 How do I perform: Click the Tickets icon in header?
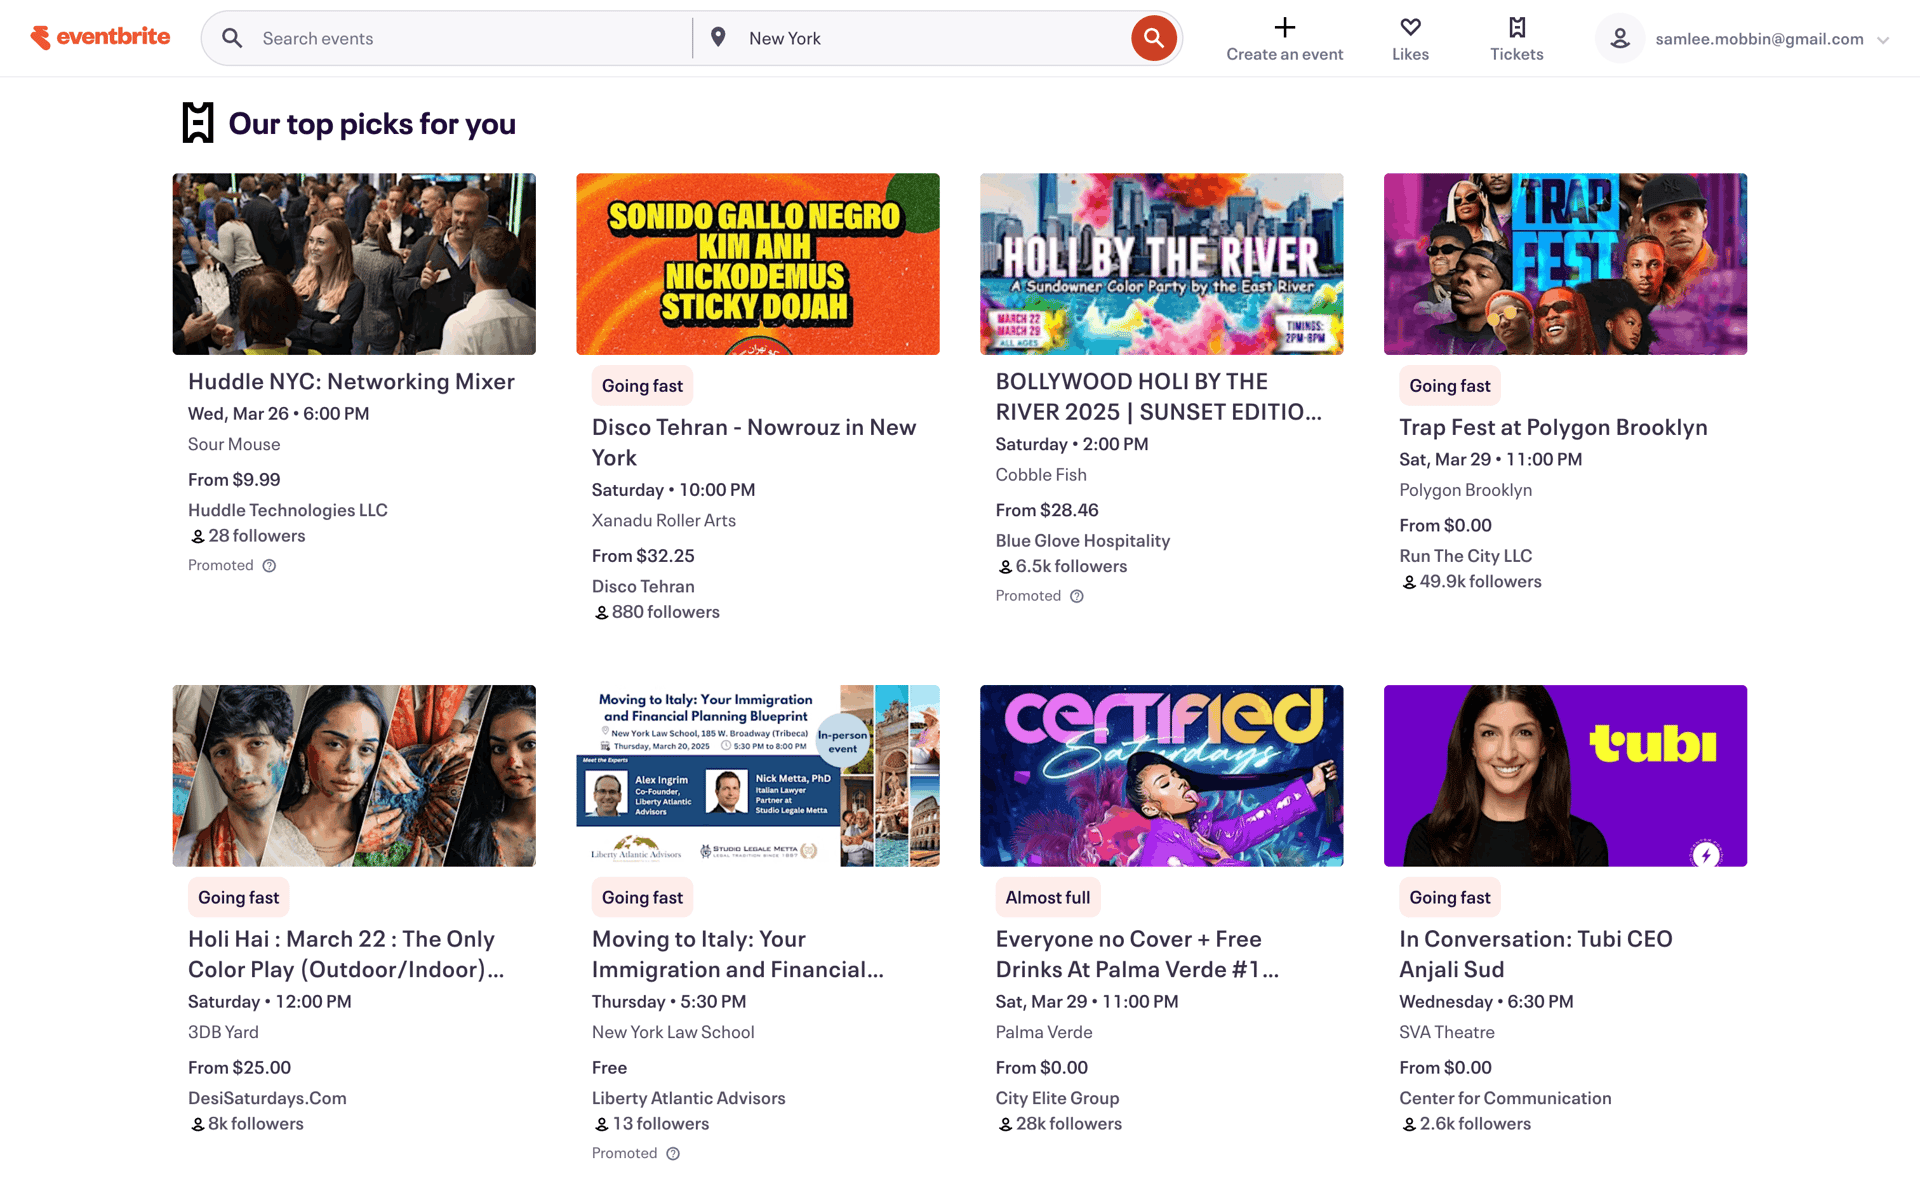click(x=1517, y=27)
